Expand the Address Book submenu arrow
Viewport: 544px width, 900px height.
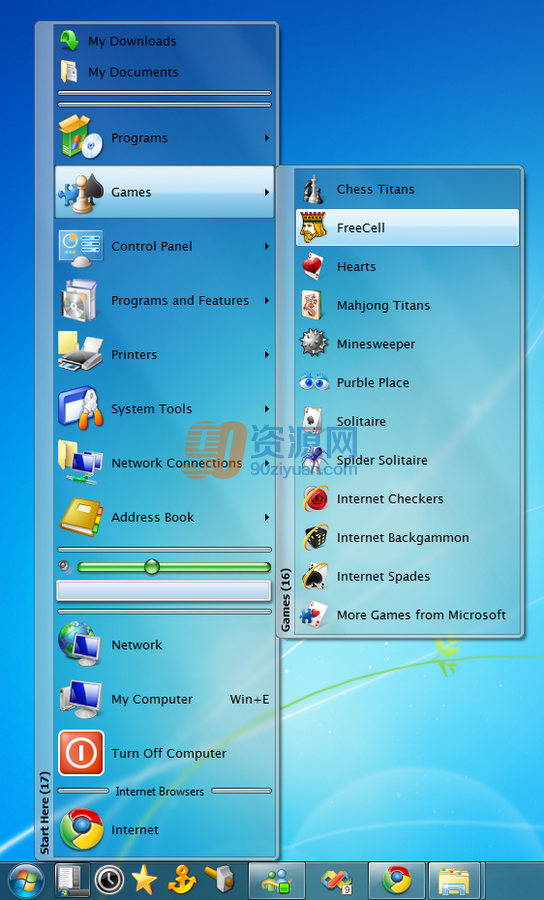click(267, 517)
